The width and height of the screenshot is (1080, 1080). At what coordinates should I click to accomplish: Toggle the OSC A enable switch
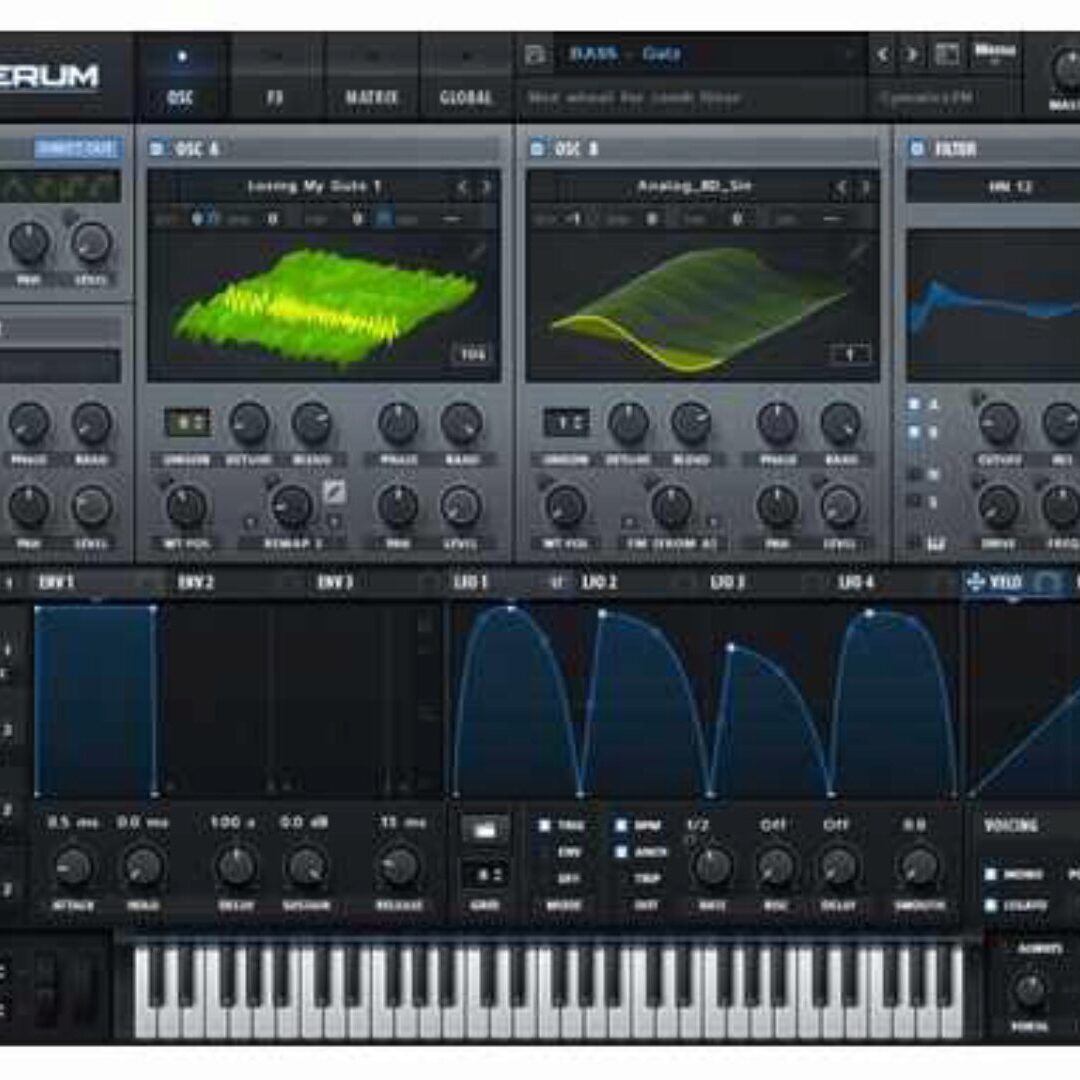[x=157, y=149]
